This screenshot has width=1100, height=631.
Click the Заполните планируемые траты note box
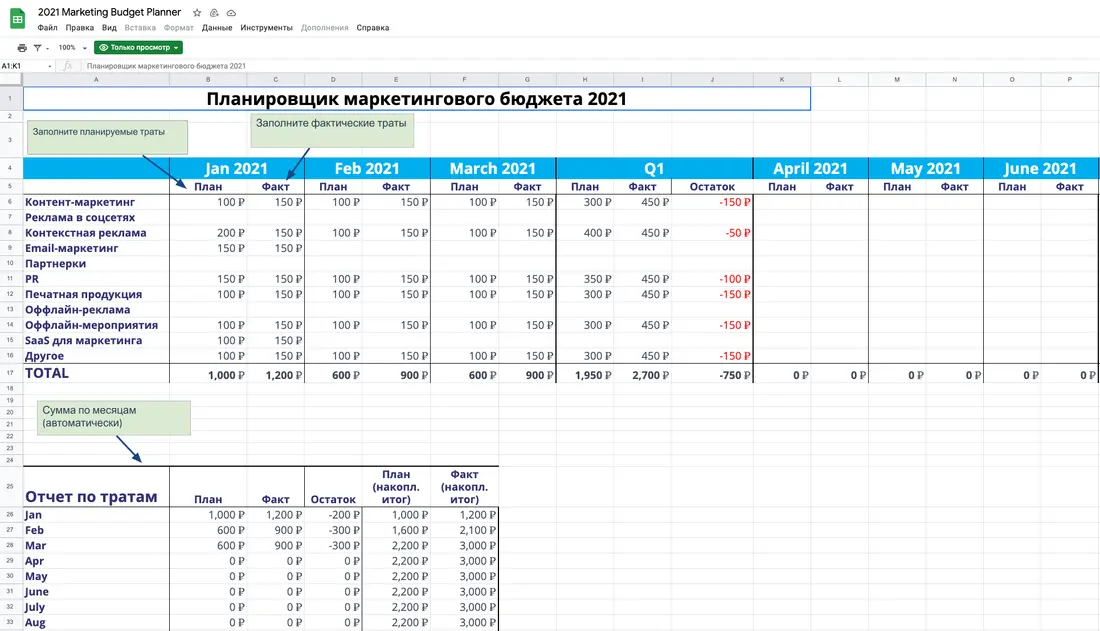click(107, 138)
